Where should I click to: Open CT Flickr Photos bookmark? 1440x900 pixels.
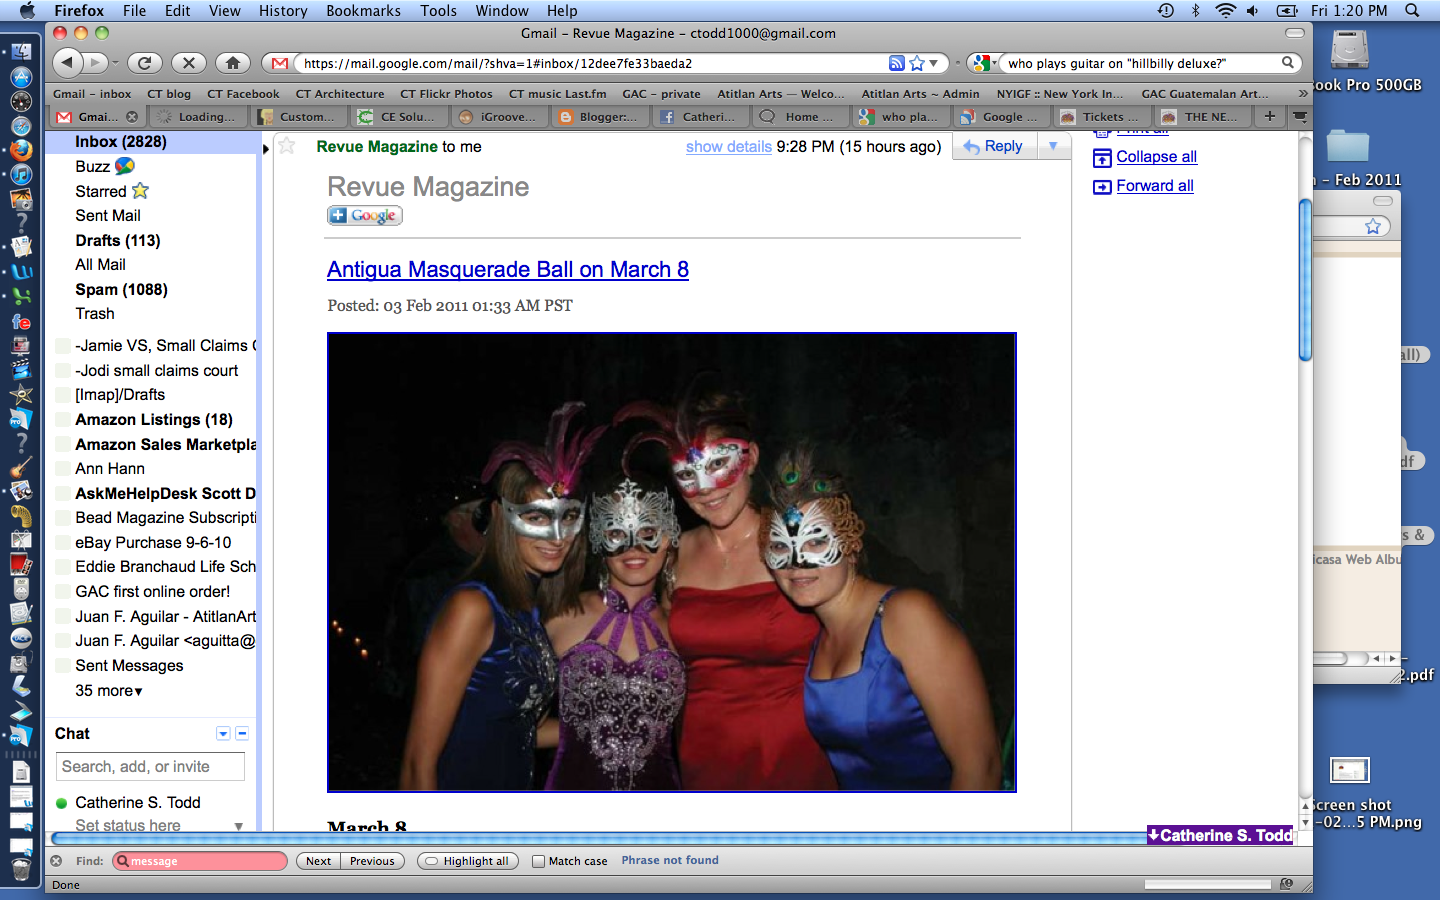[446, 93]
